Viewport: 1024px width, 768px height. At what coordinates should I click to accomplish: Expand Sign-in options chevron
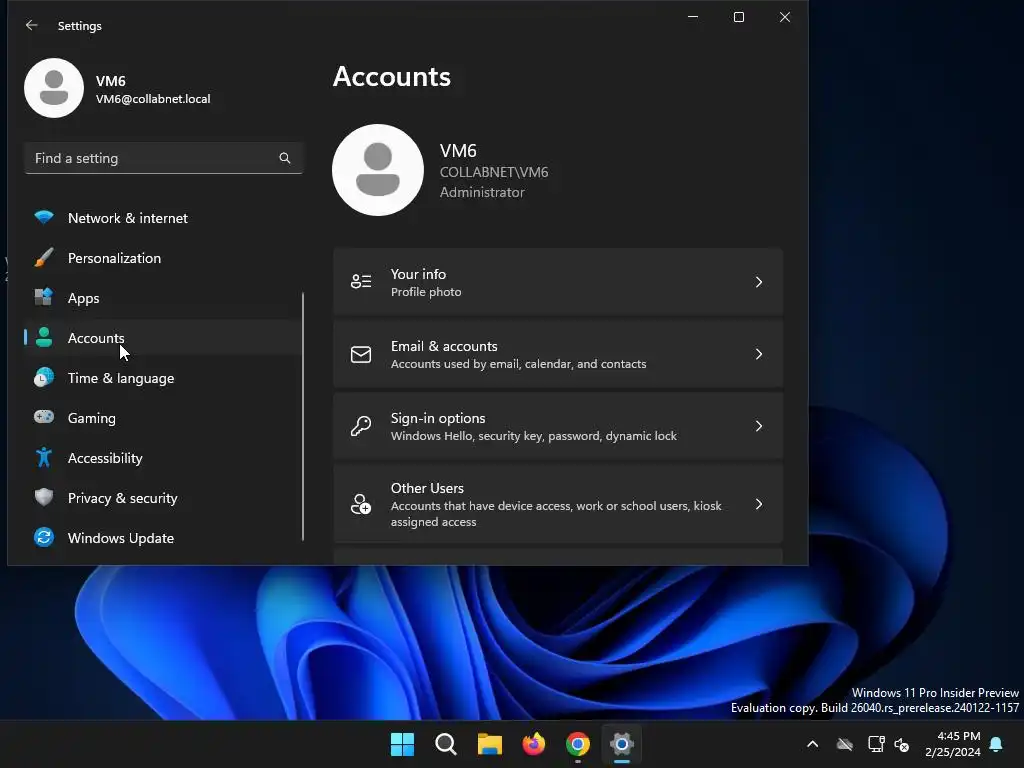[759, 426]
